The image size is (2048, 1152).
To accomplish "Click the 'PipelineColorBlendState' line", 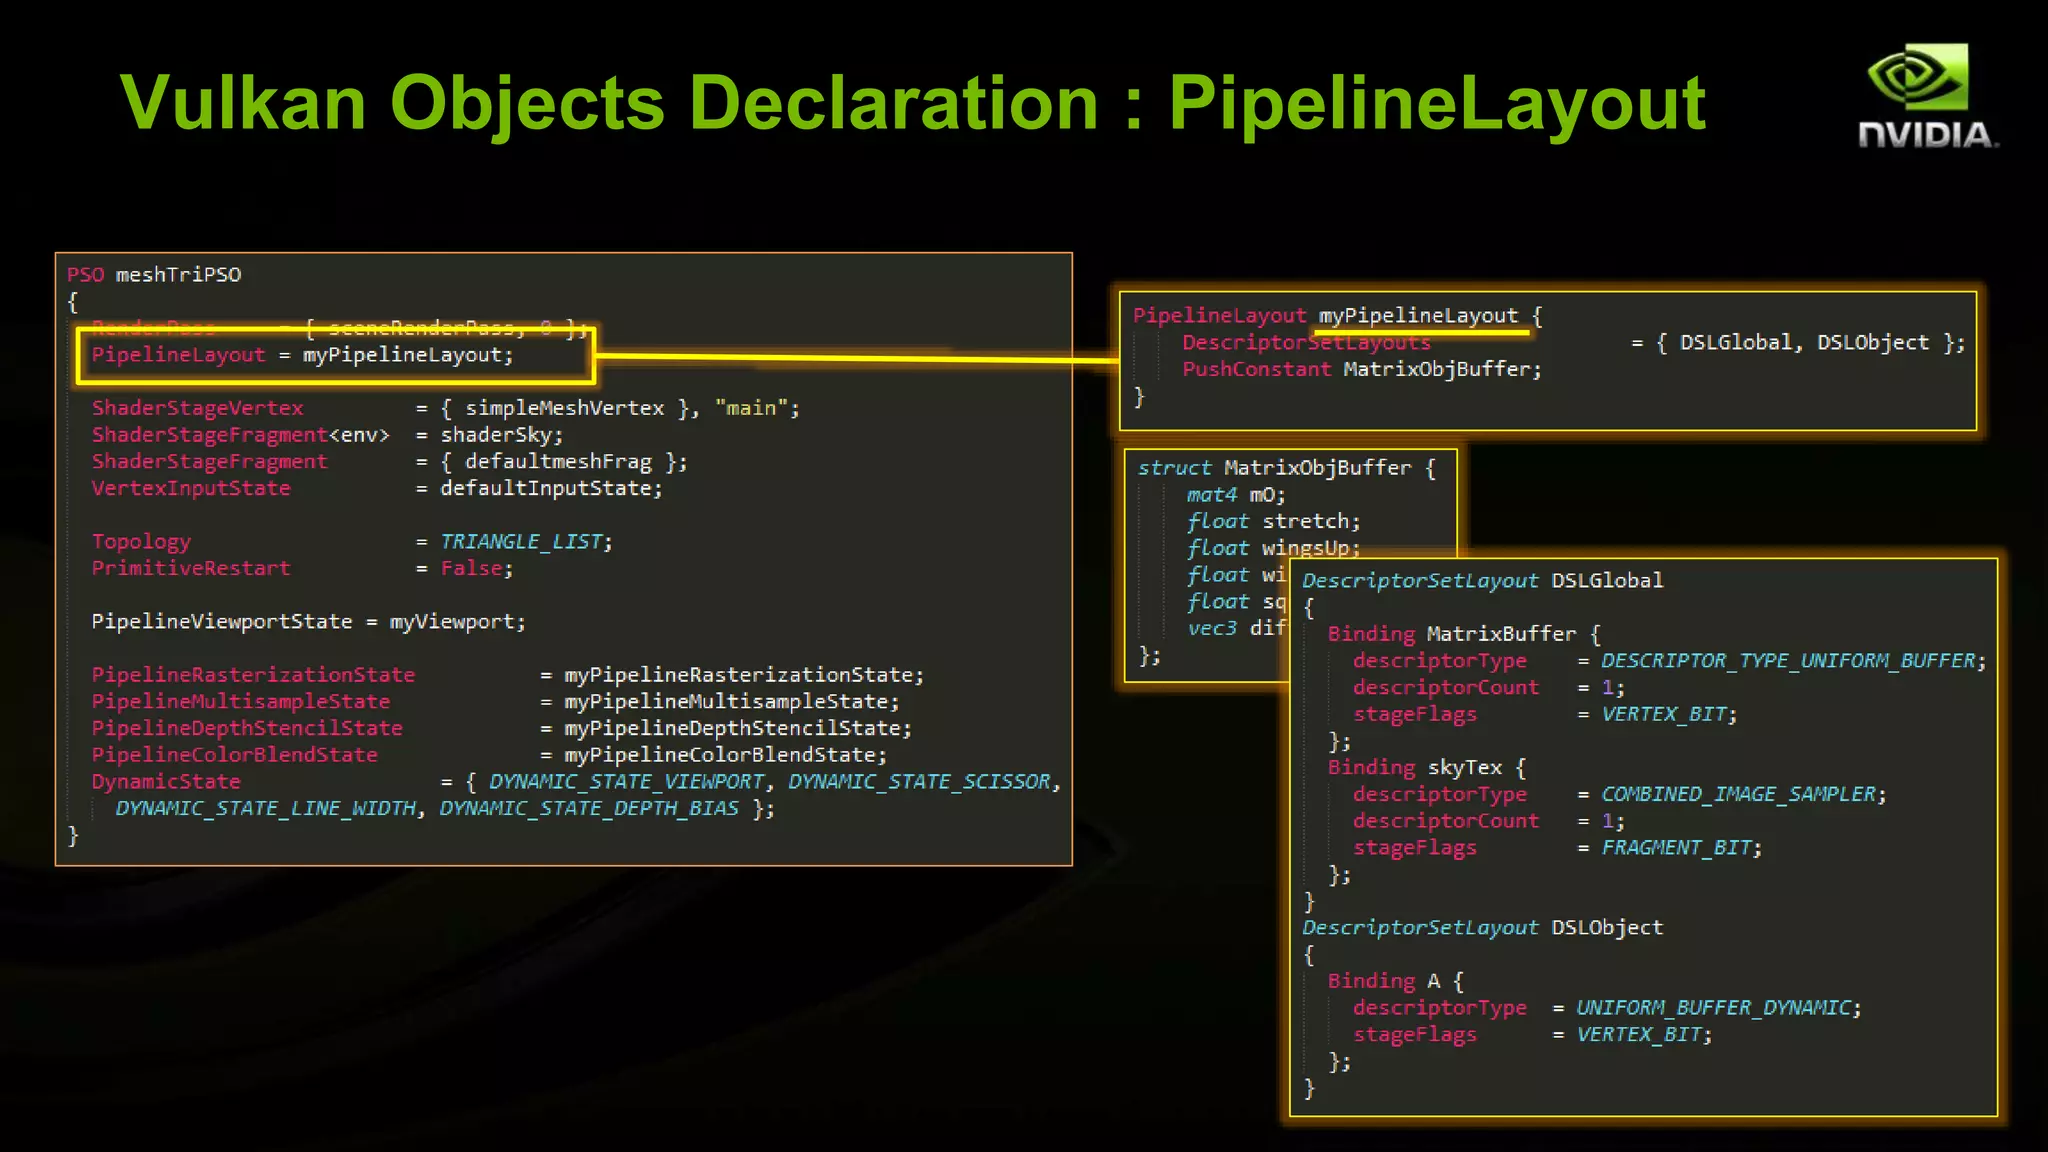I will click(489, 755).
